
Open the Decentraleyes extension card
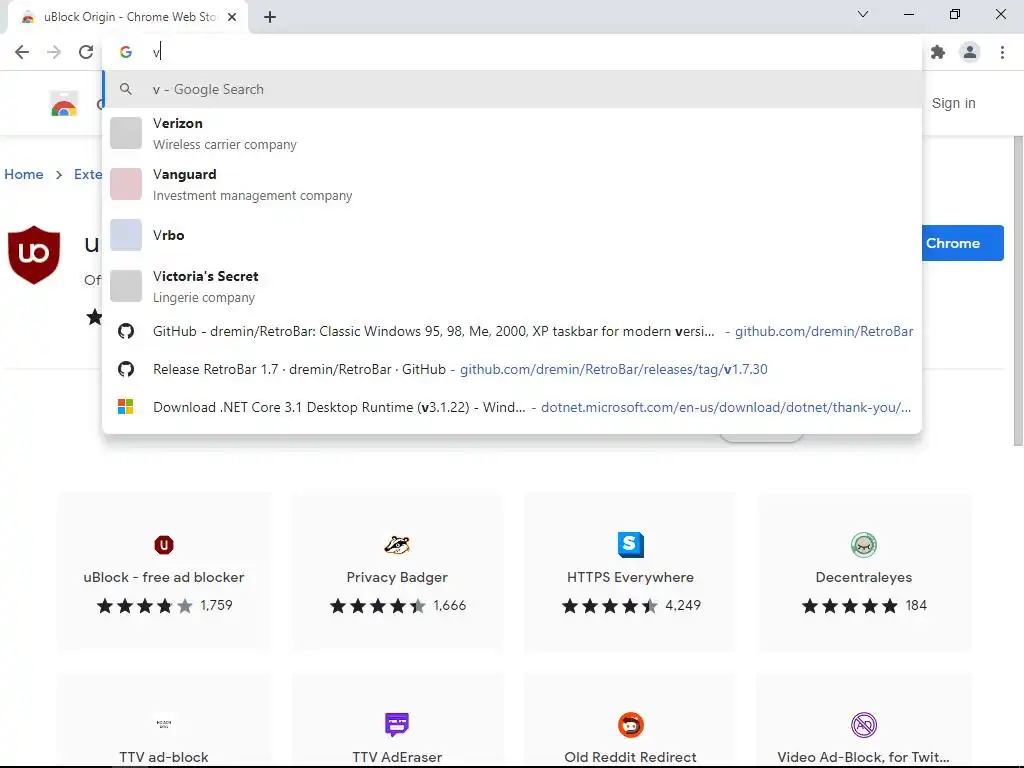tap(863, 573)
